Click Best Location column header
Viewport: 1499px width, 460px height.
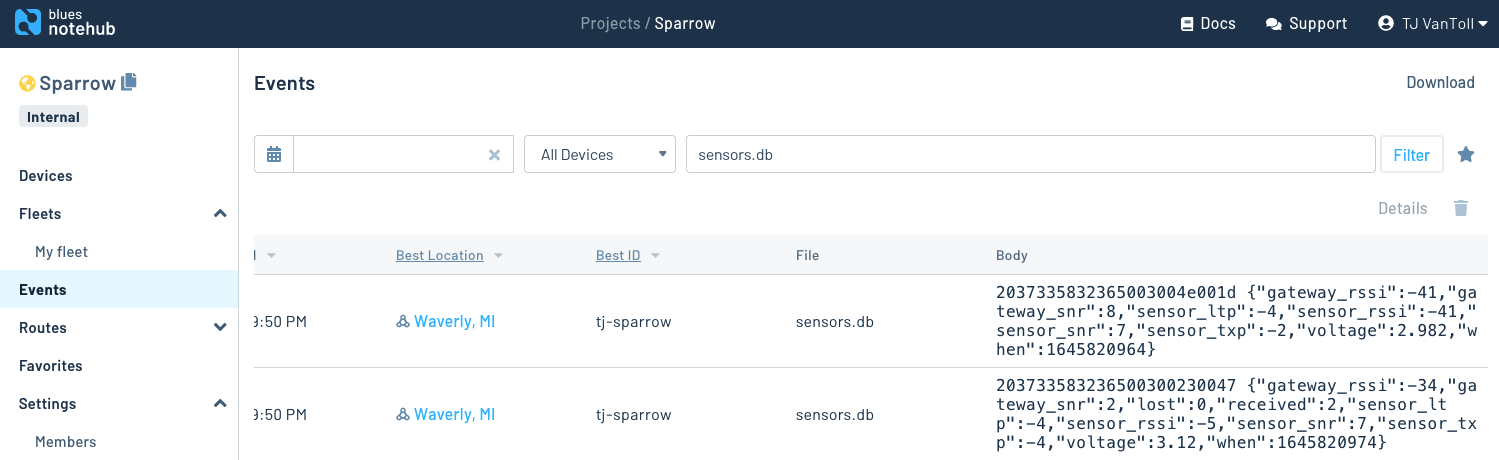440,256
